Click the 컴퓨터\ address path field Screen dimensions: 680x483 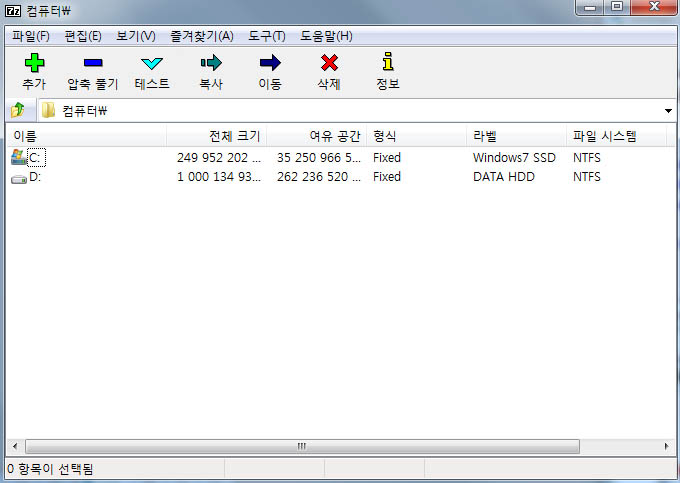point(356,111)
